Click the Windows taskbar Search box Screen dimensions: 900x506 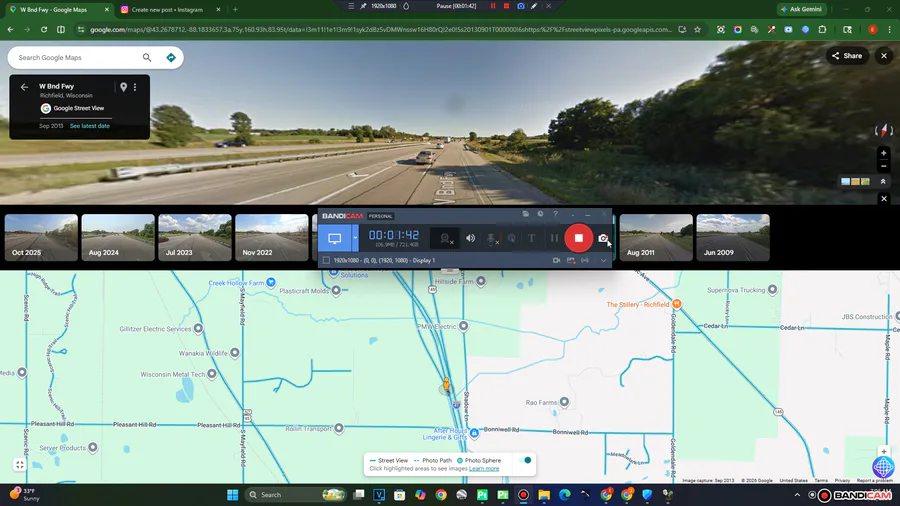click(x=296, y=495)
